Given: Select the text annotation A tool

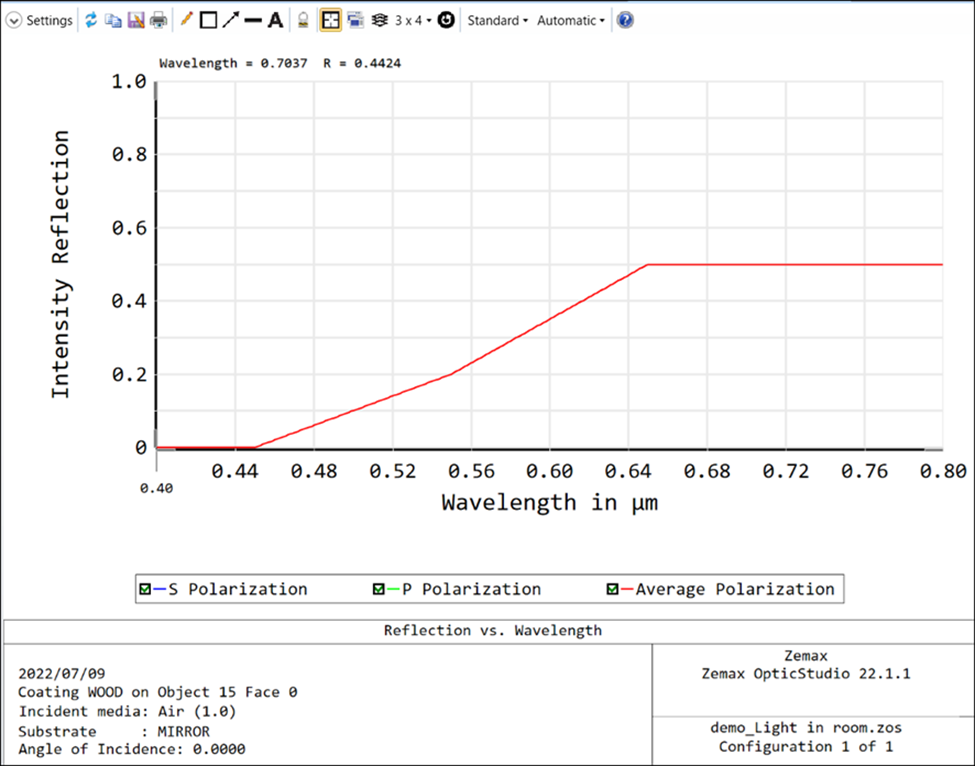Looking at the screenshot, I should tap(275, 20).
